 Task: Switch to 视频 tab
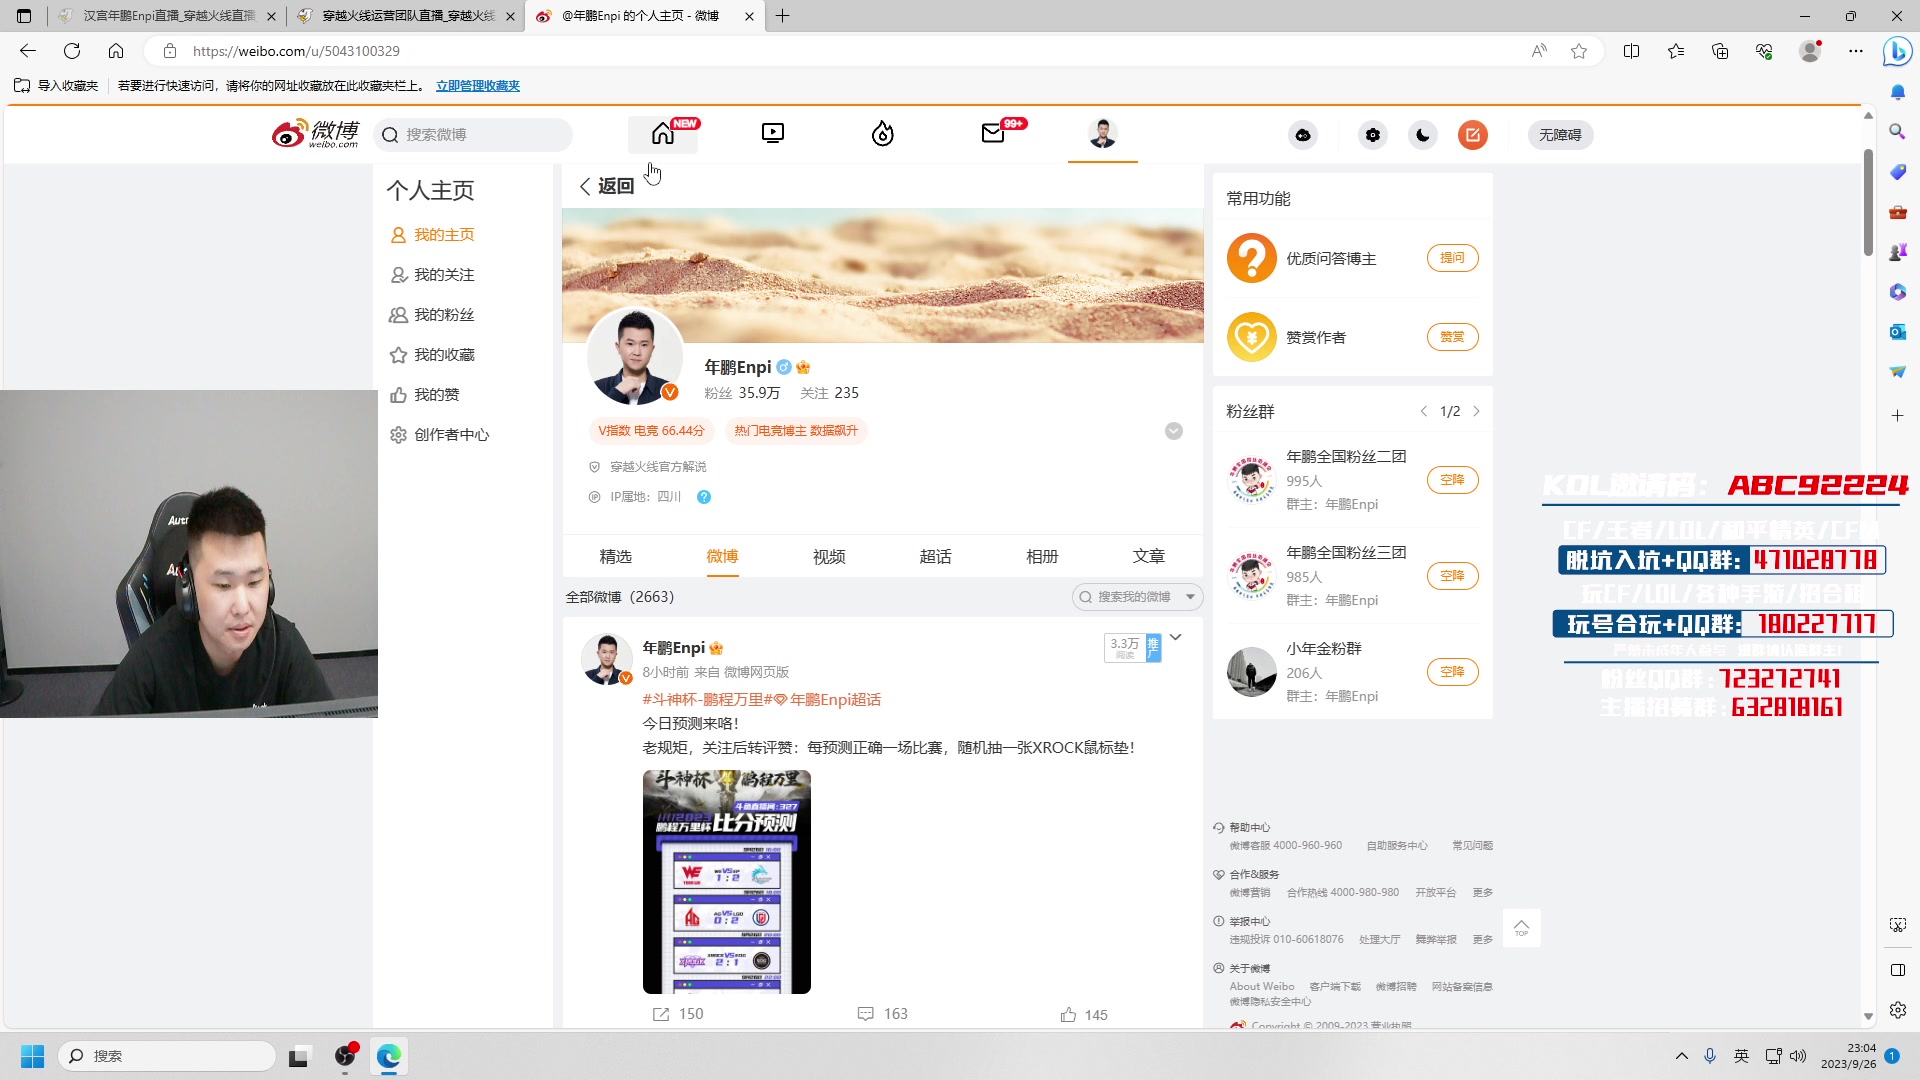[829, 556]
